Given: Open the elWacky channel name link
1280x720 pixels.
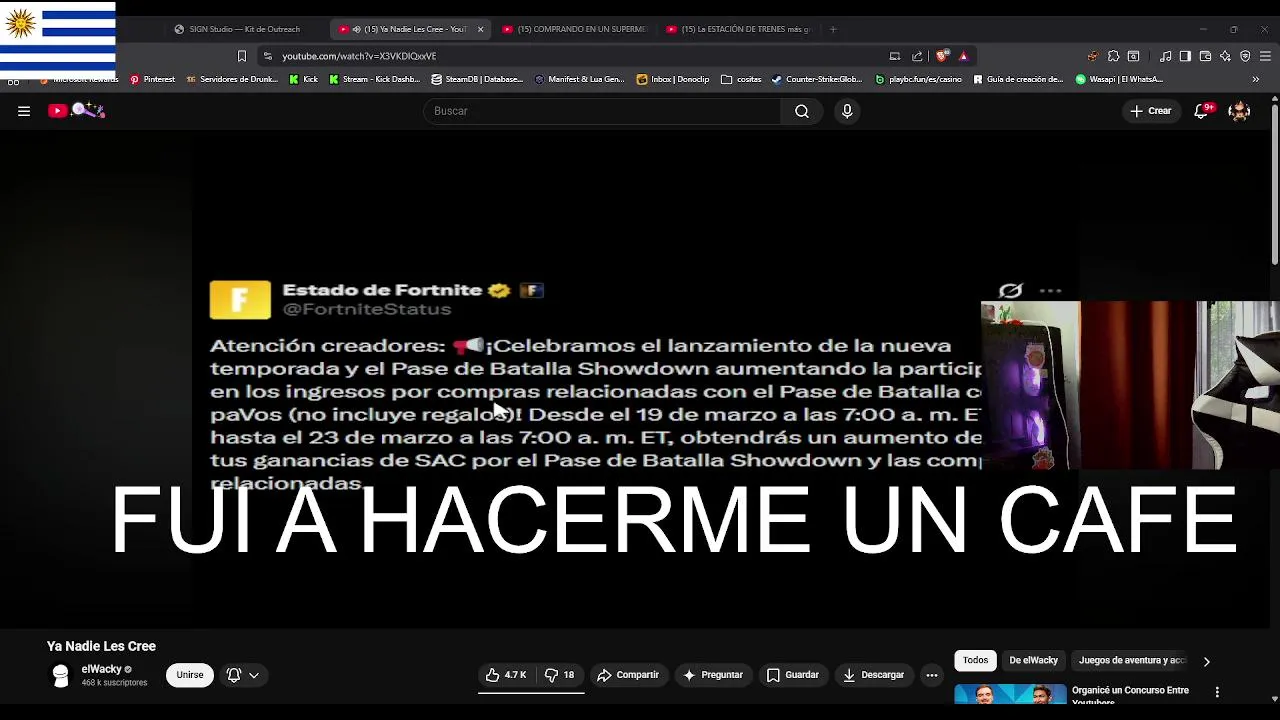Looking at the screenshot, I should 101,669.
